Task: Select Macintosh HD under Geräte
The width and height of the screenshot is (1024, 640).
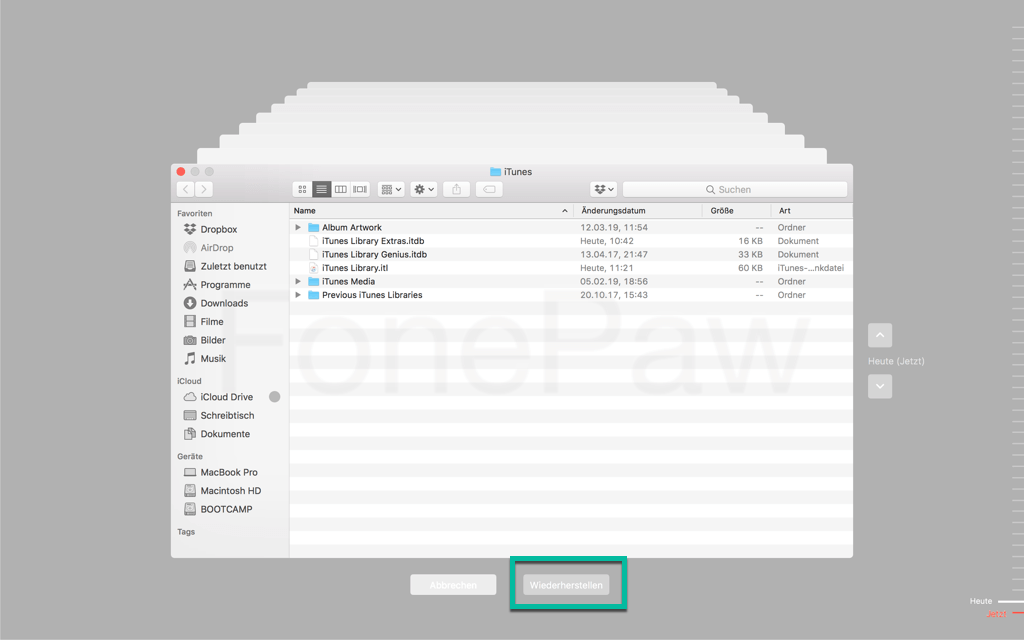Action: coord(230,490)
